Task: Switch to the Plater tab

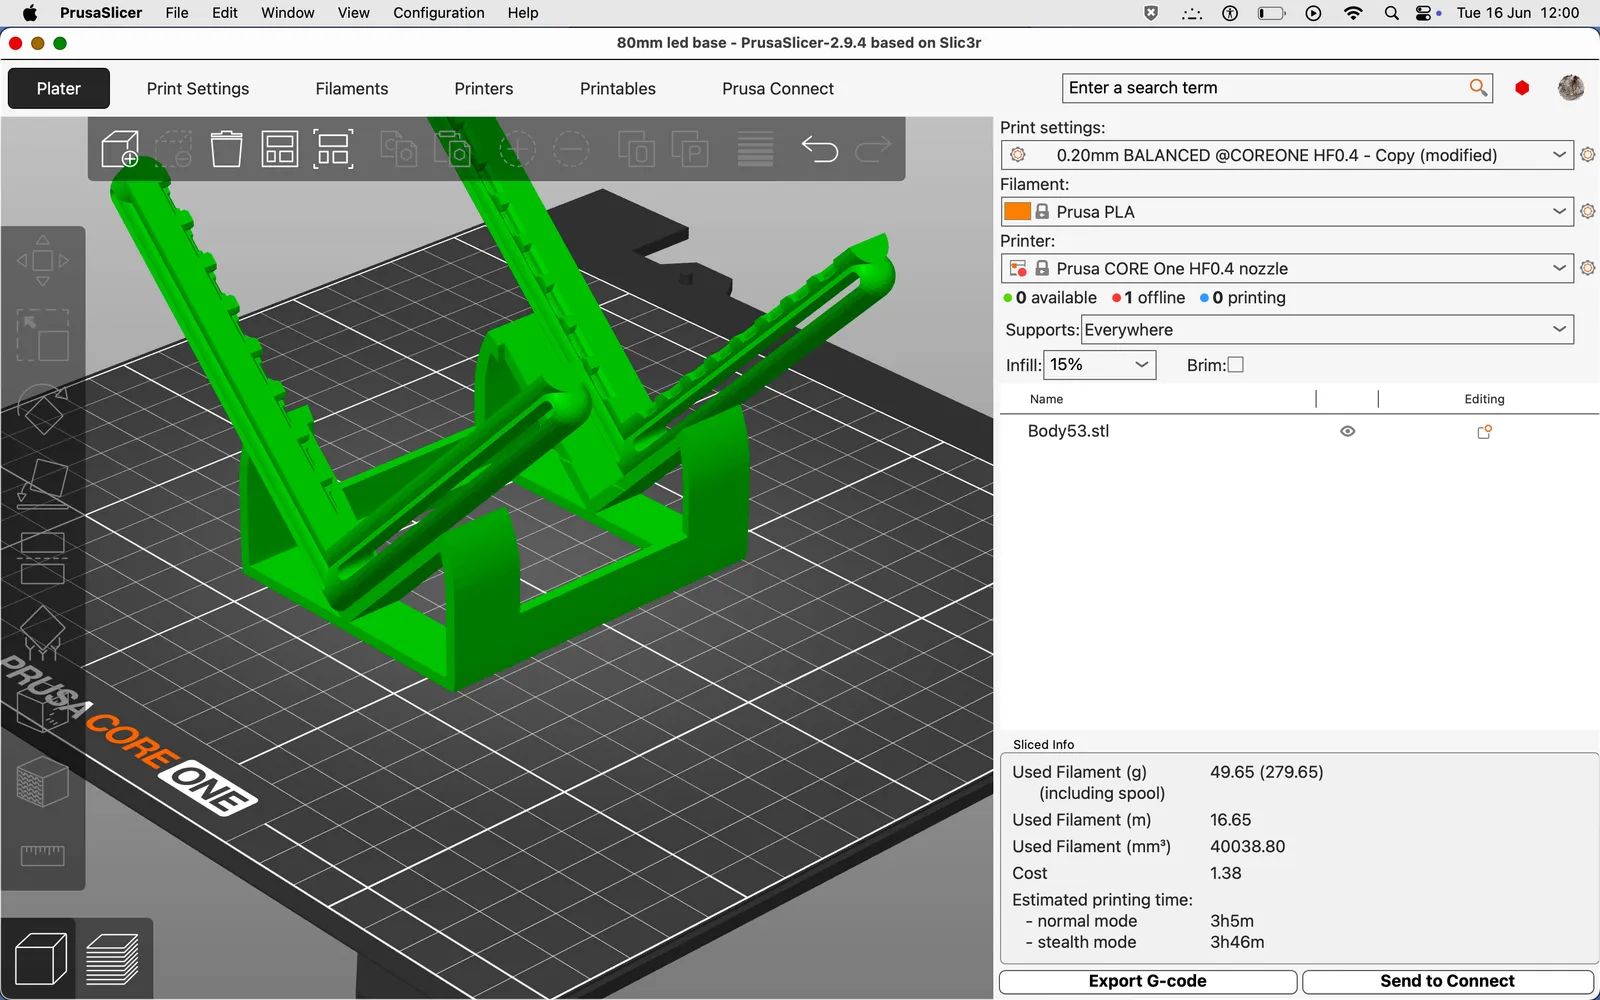Action: [59, 88]
